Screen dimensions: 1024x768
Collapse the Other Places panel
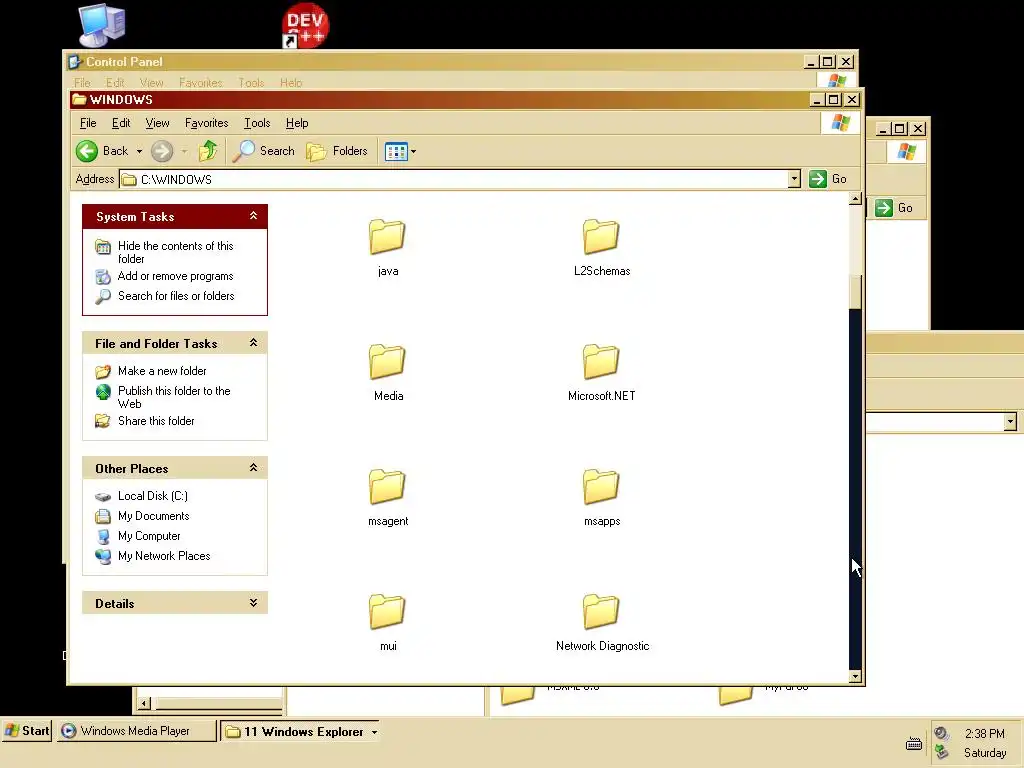253,468
